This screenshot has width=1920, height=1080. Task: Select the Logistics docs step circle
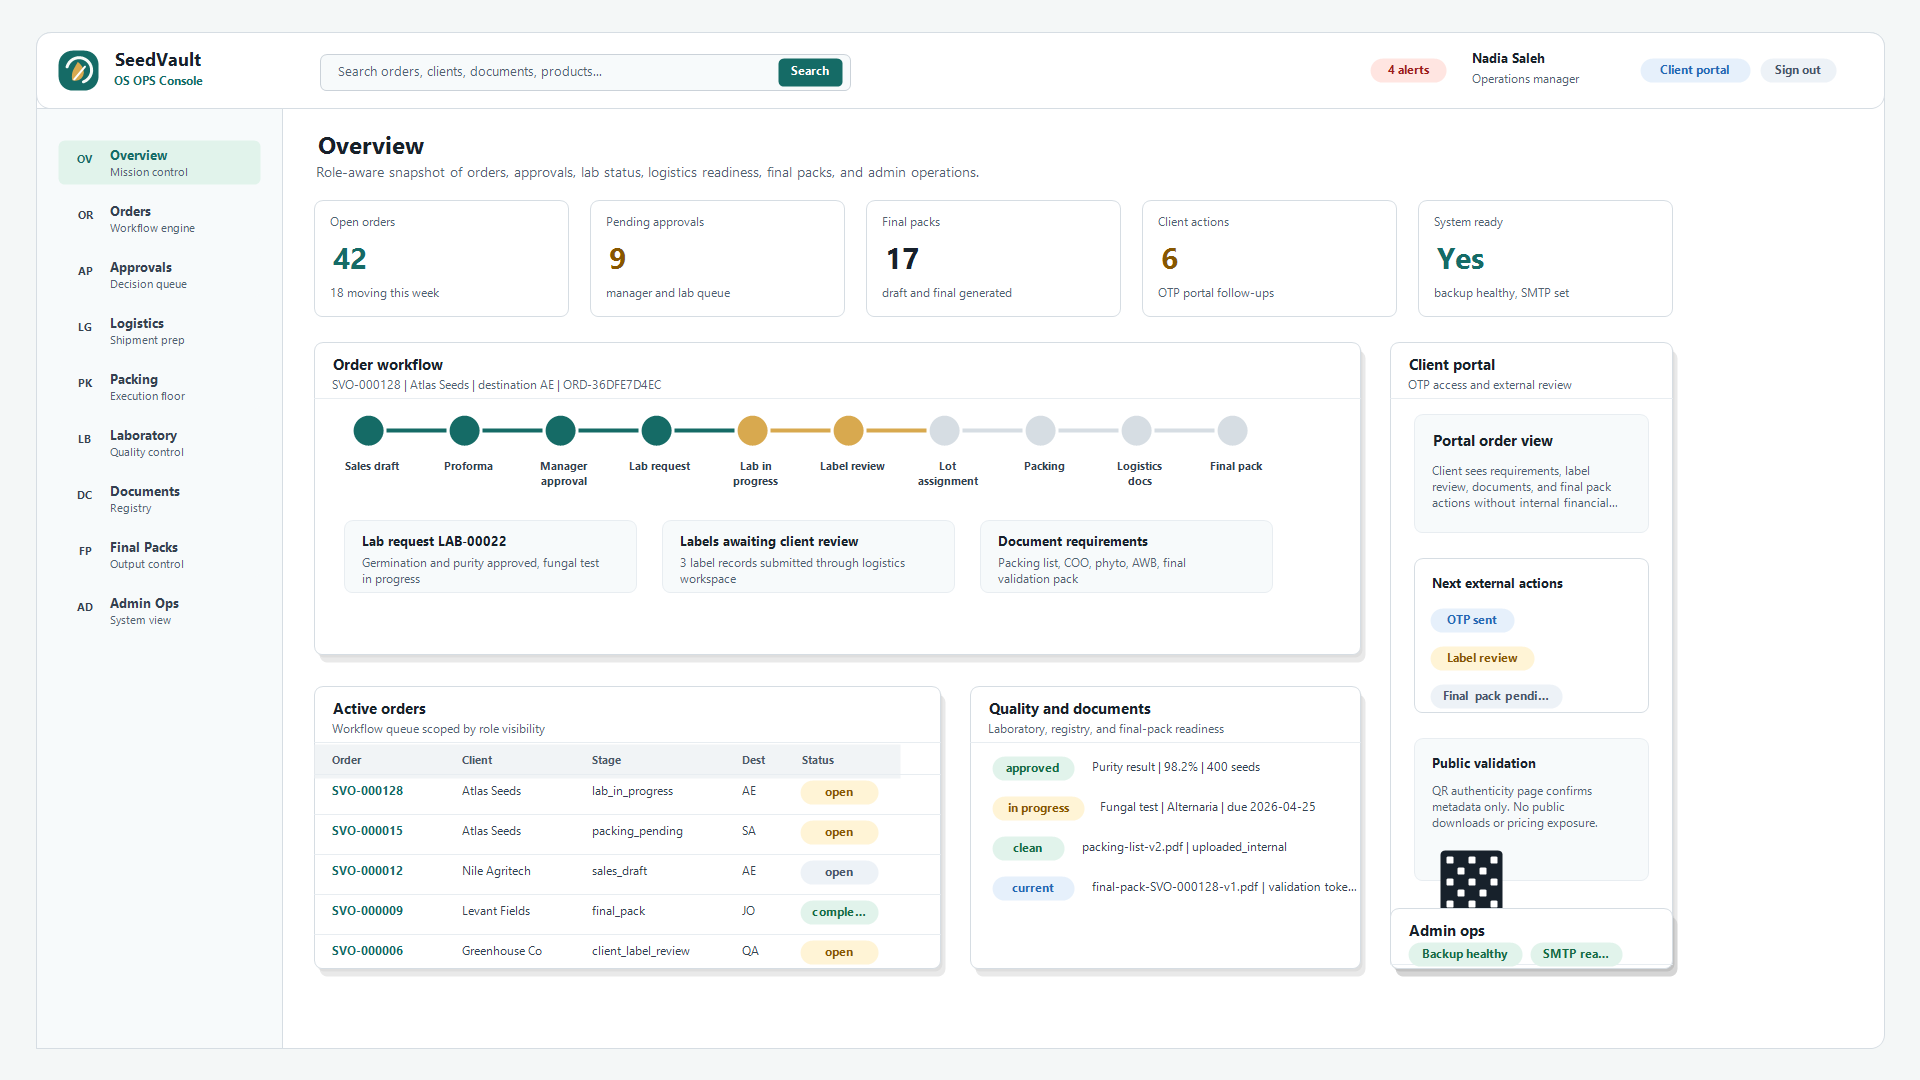click(1136, 431)
